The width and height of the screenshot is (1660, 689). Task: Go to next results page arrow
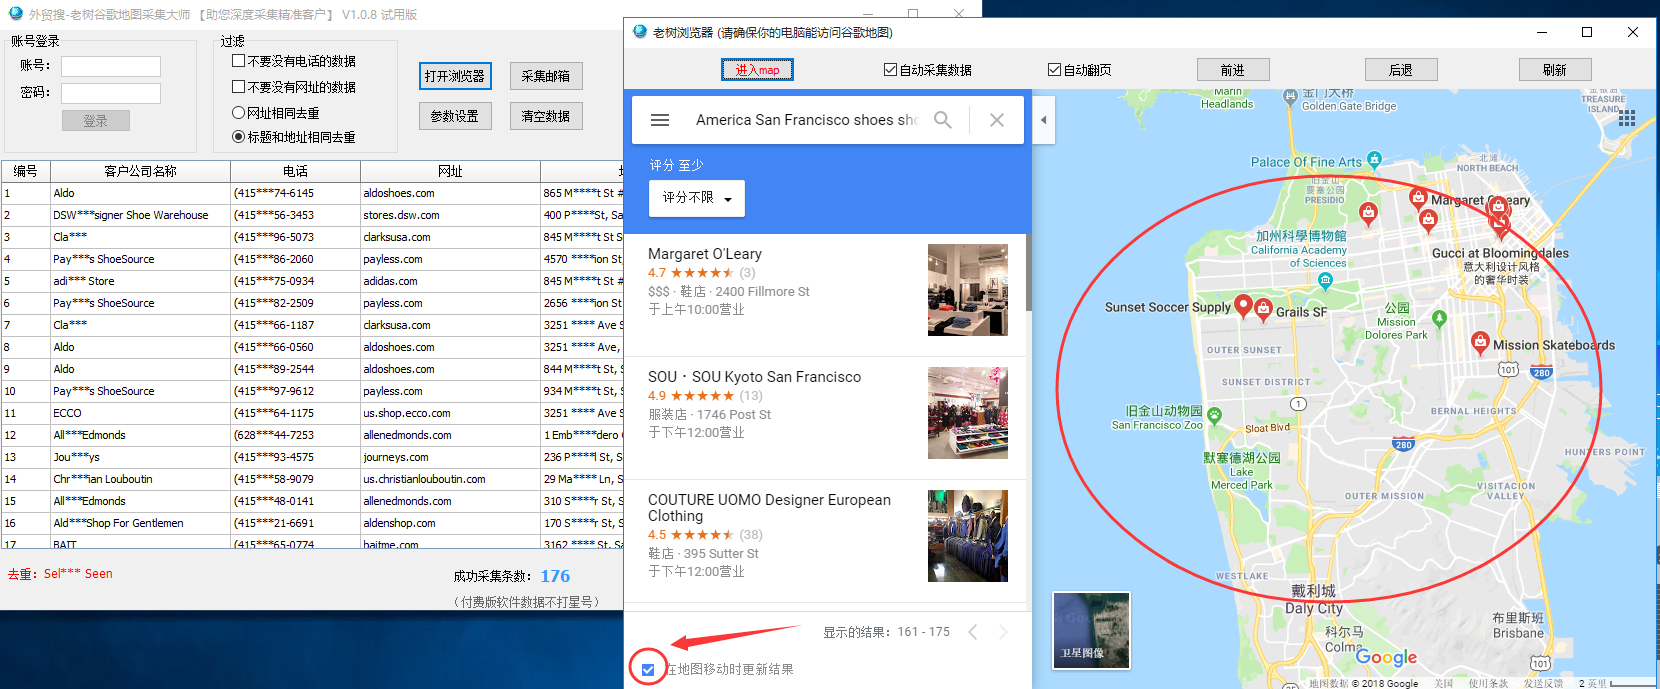[x=1003, y=632]
